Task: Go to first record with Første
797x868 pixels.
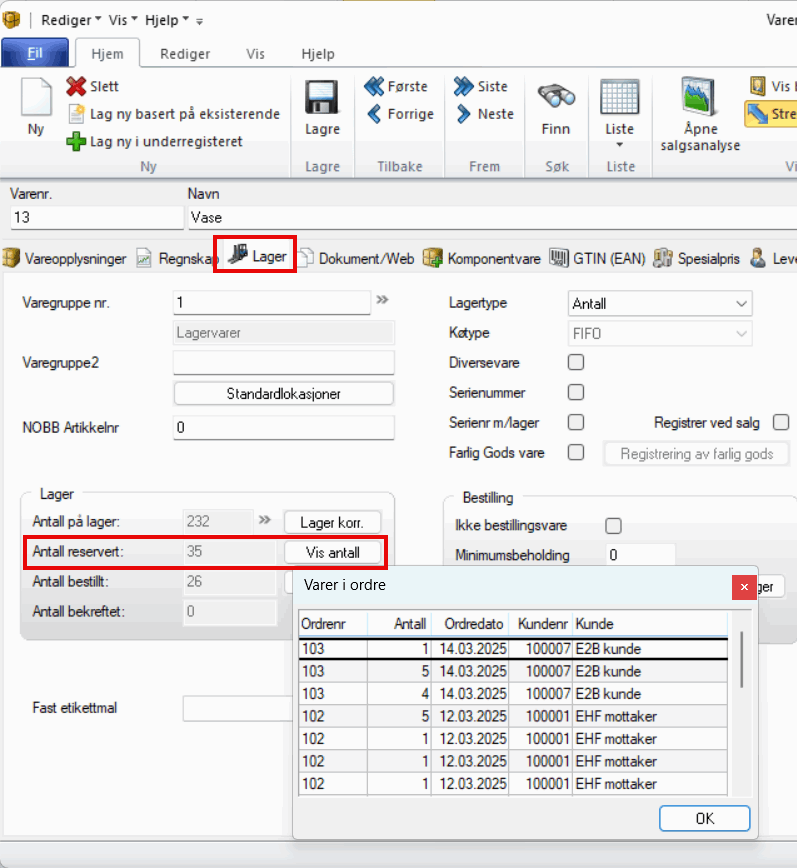Action: (375, 87)
